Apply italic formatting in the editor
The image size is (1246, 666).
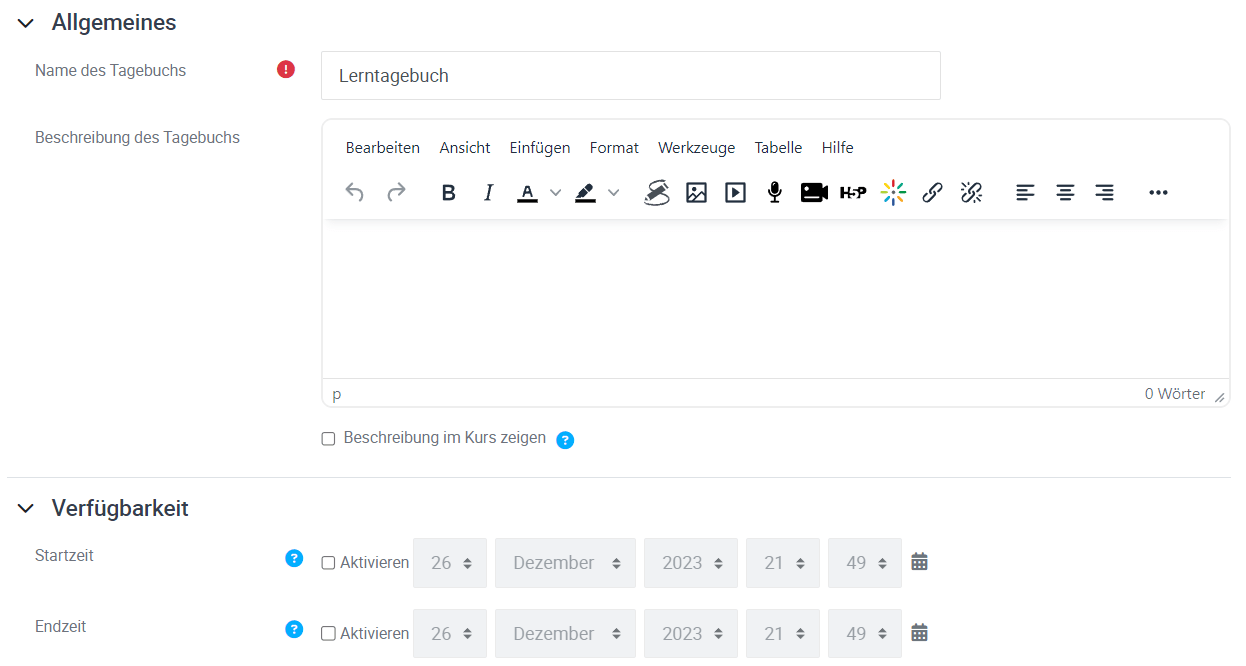[x=487, y=192]
